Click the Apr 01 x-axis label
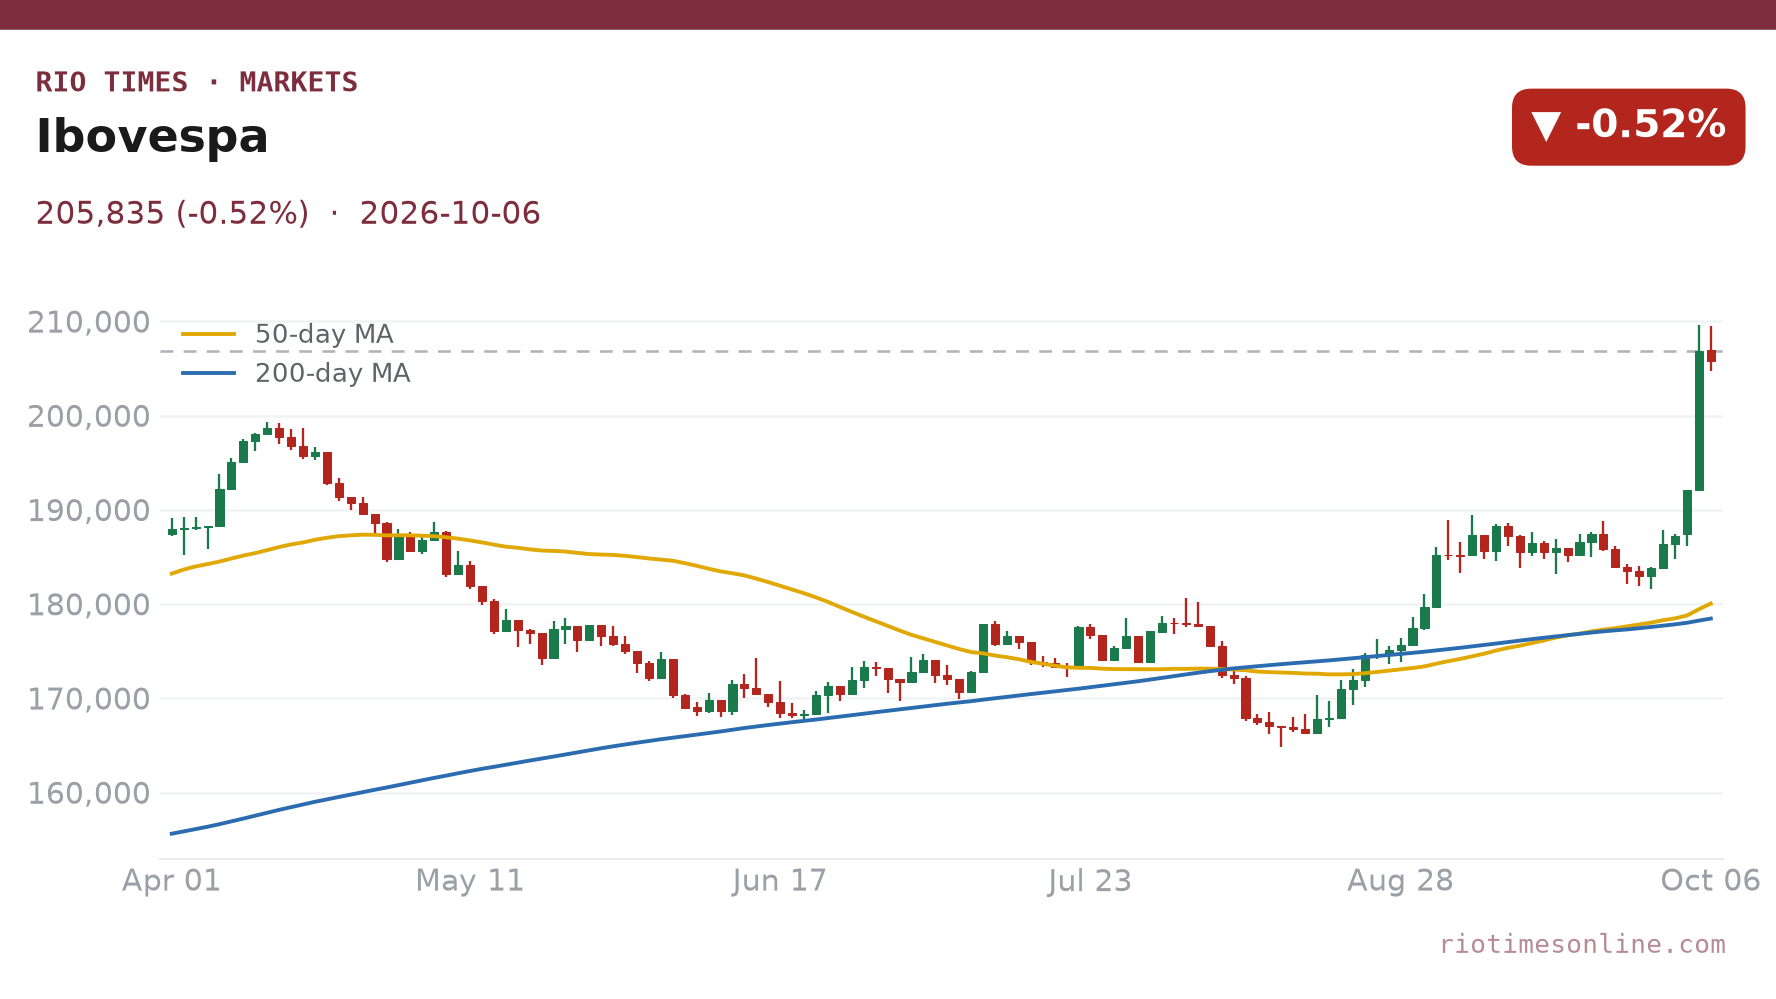 (x=171, y=881)
